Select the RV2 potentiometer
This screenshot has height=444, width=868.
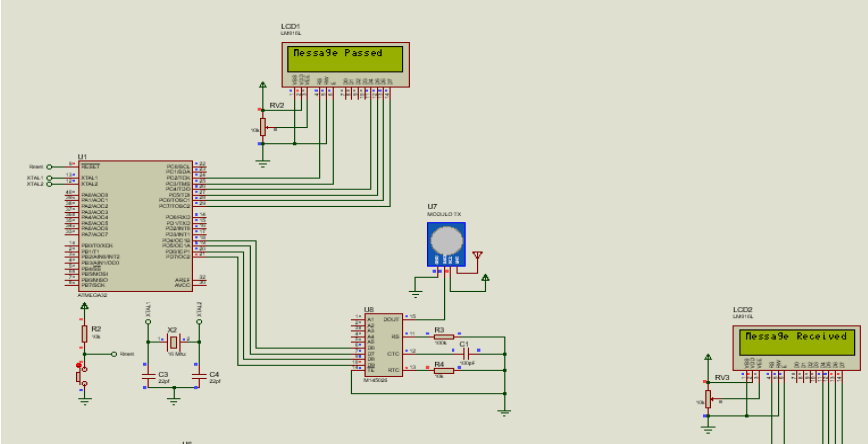[x=263, y=127]
